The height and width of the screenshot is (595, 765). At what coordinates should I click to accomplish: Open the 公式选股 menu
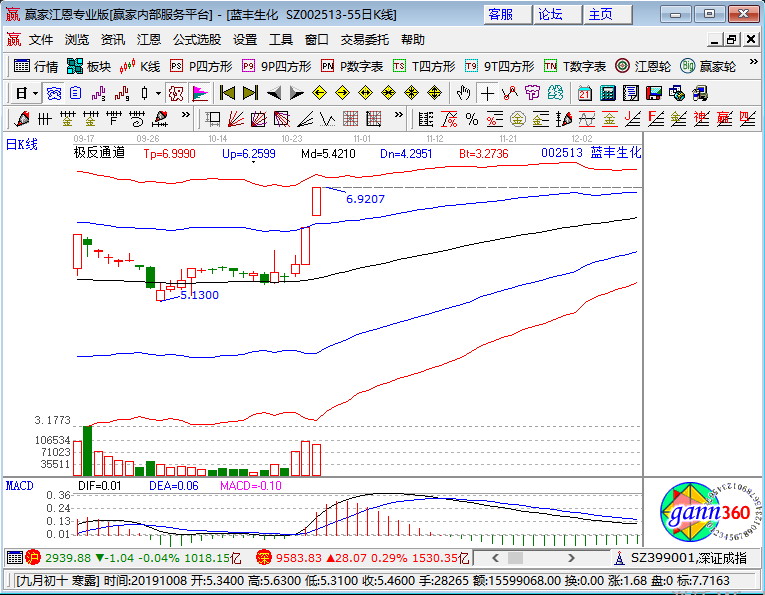point(197,40)
